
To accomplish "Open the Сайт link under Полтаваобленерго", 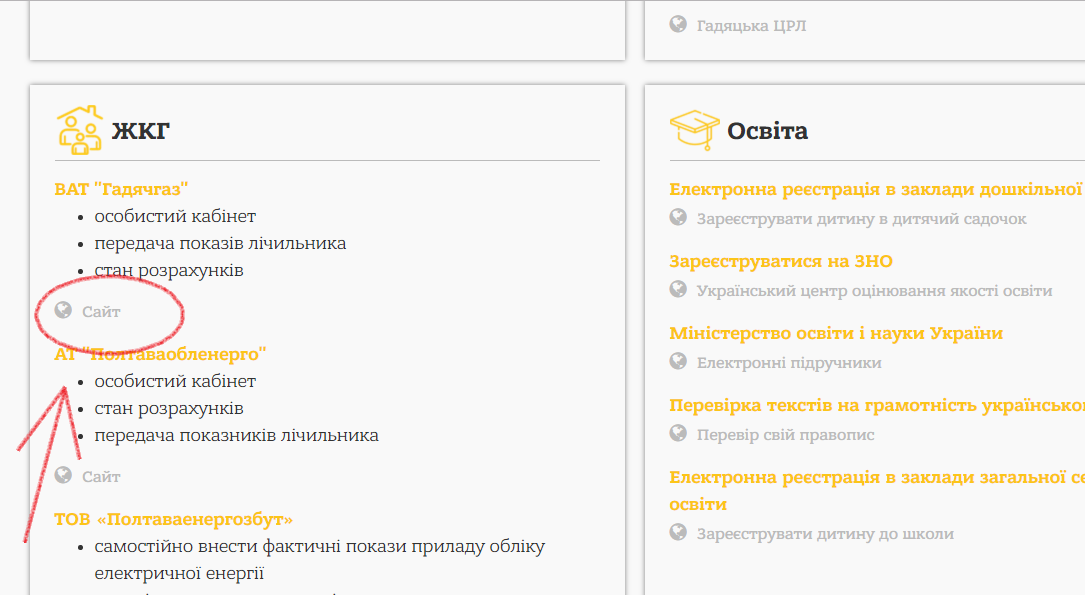I will click(x=101, y=477).
